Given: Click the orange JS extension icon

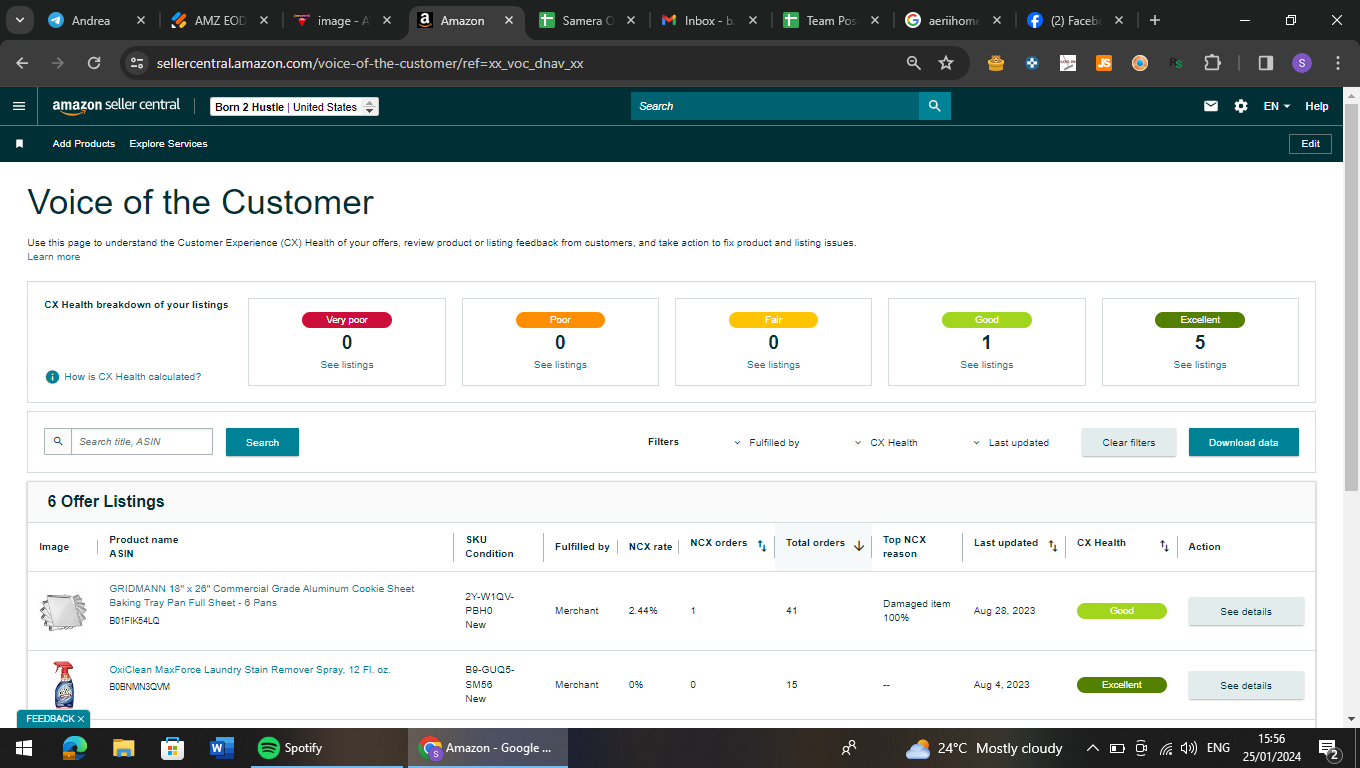Looking at the screenshot, I should point(1104,63).
